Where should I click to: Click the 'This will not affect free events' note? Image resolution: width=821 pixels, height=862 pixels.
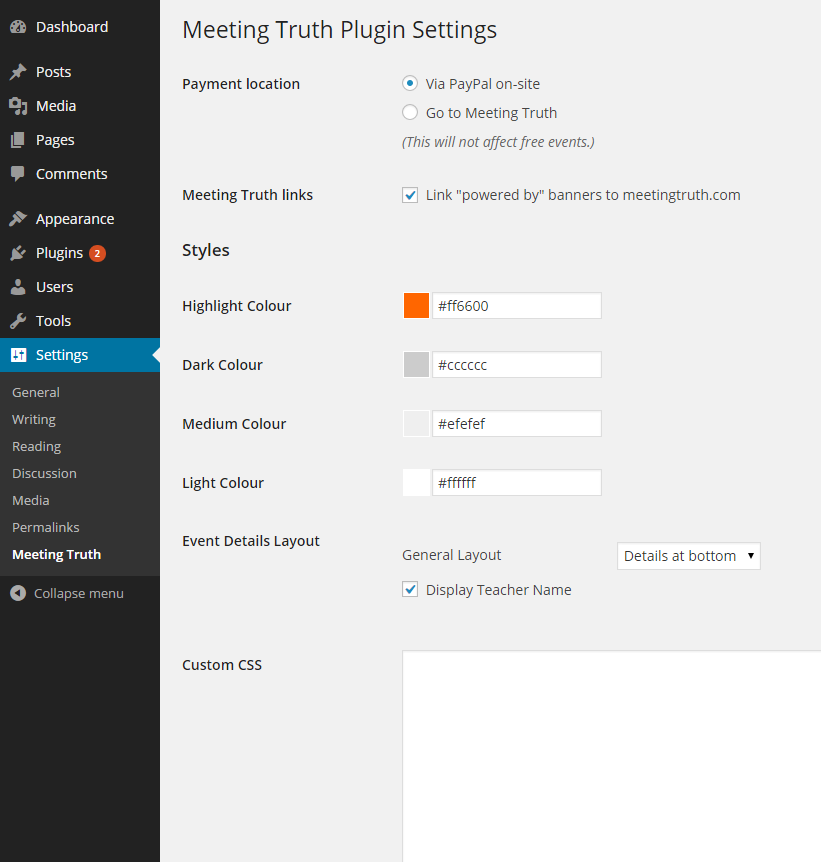tap(498, 142)
